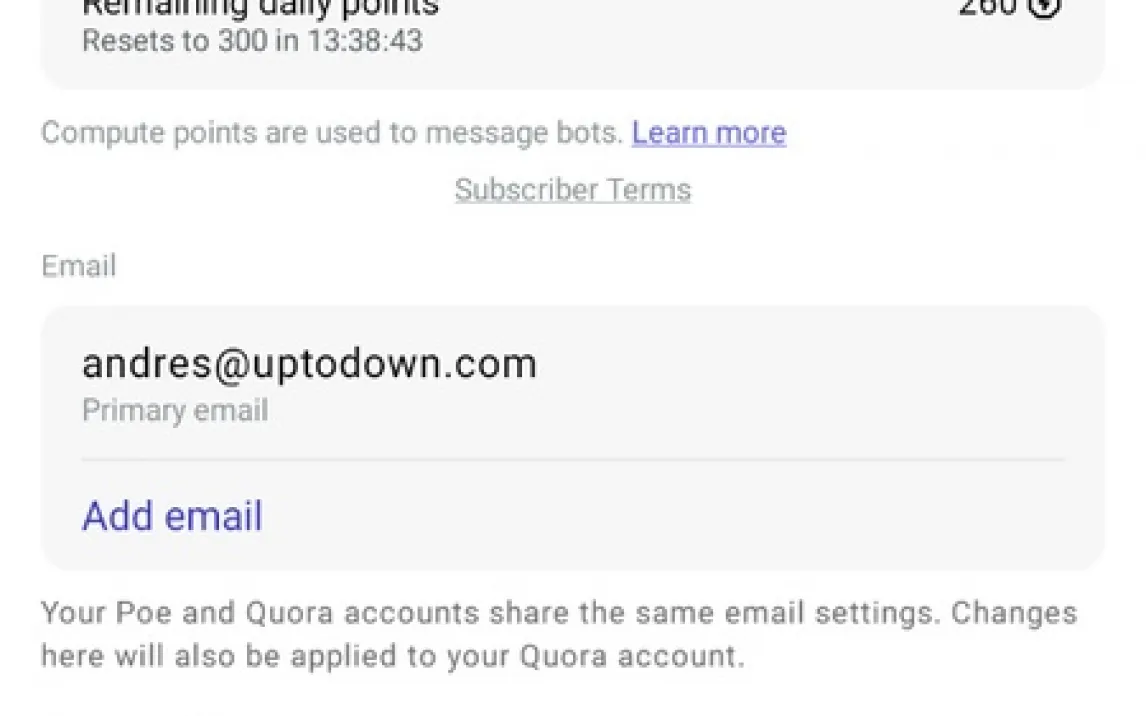1146x716 pixels.
Task: Click the Primary email label
Action: (x=174, y=411)
